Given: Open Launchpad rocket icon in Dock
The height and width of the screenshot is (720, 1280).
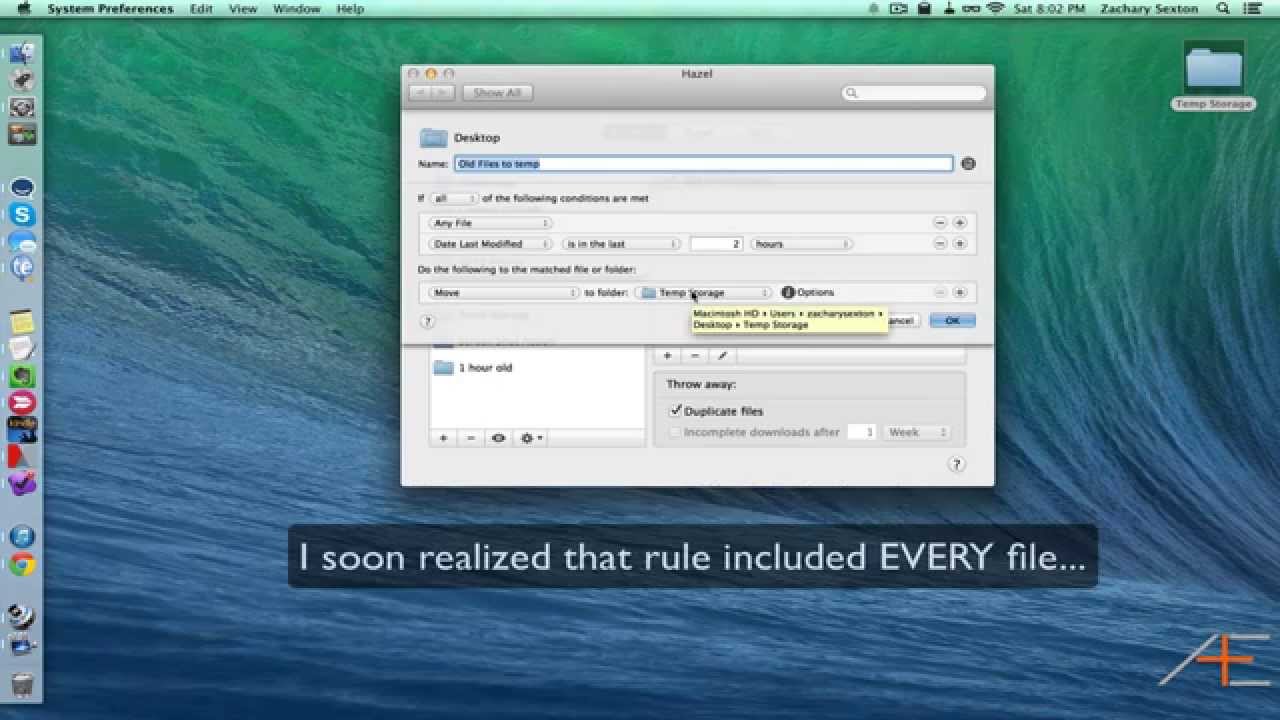Looking at the screenshot, I should (x=22, y=81).
